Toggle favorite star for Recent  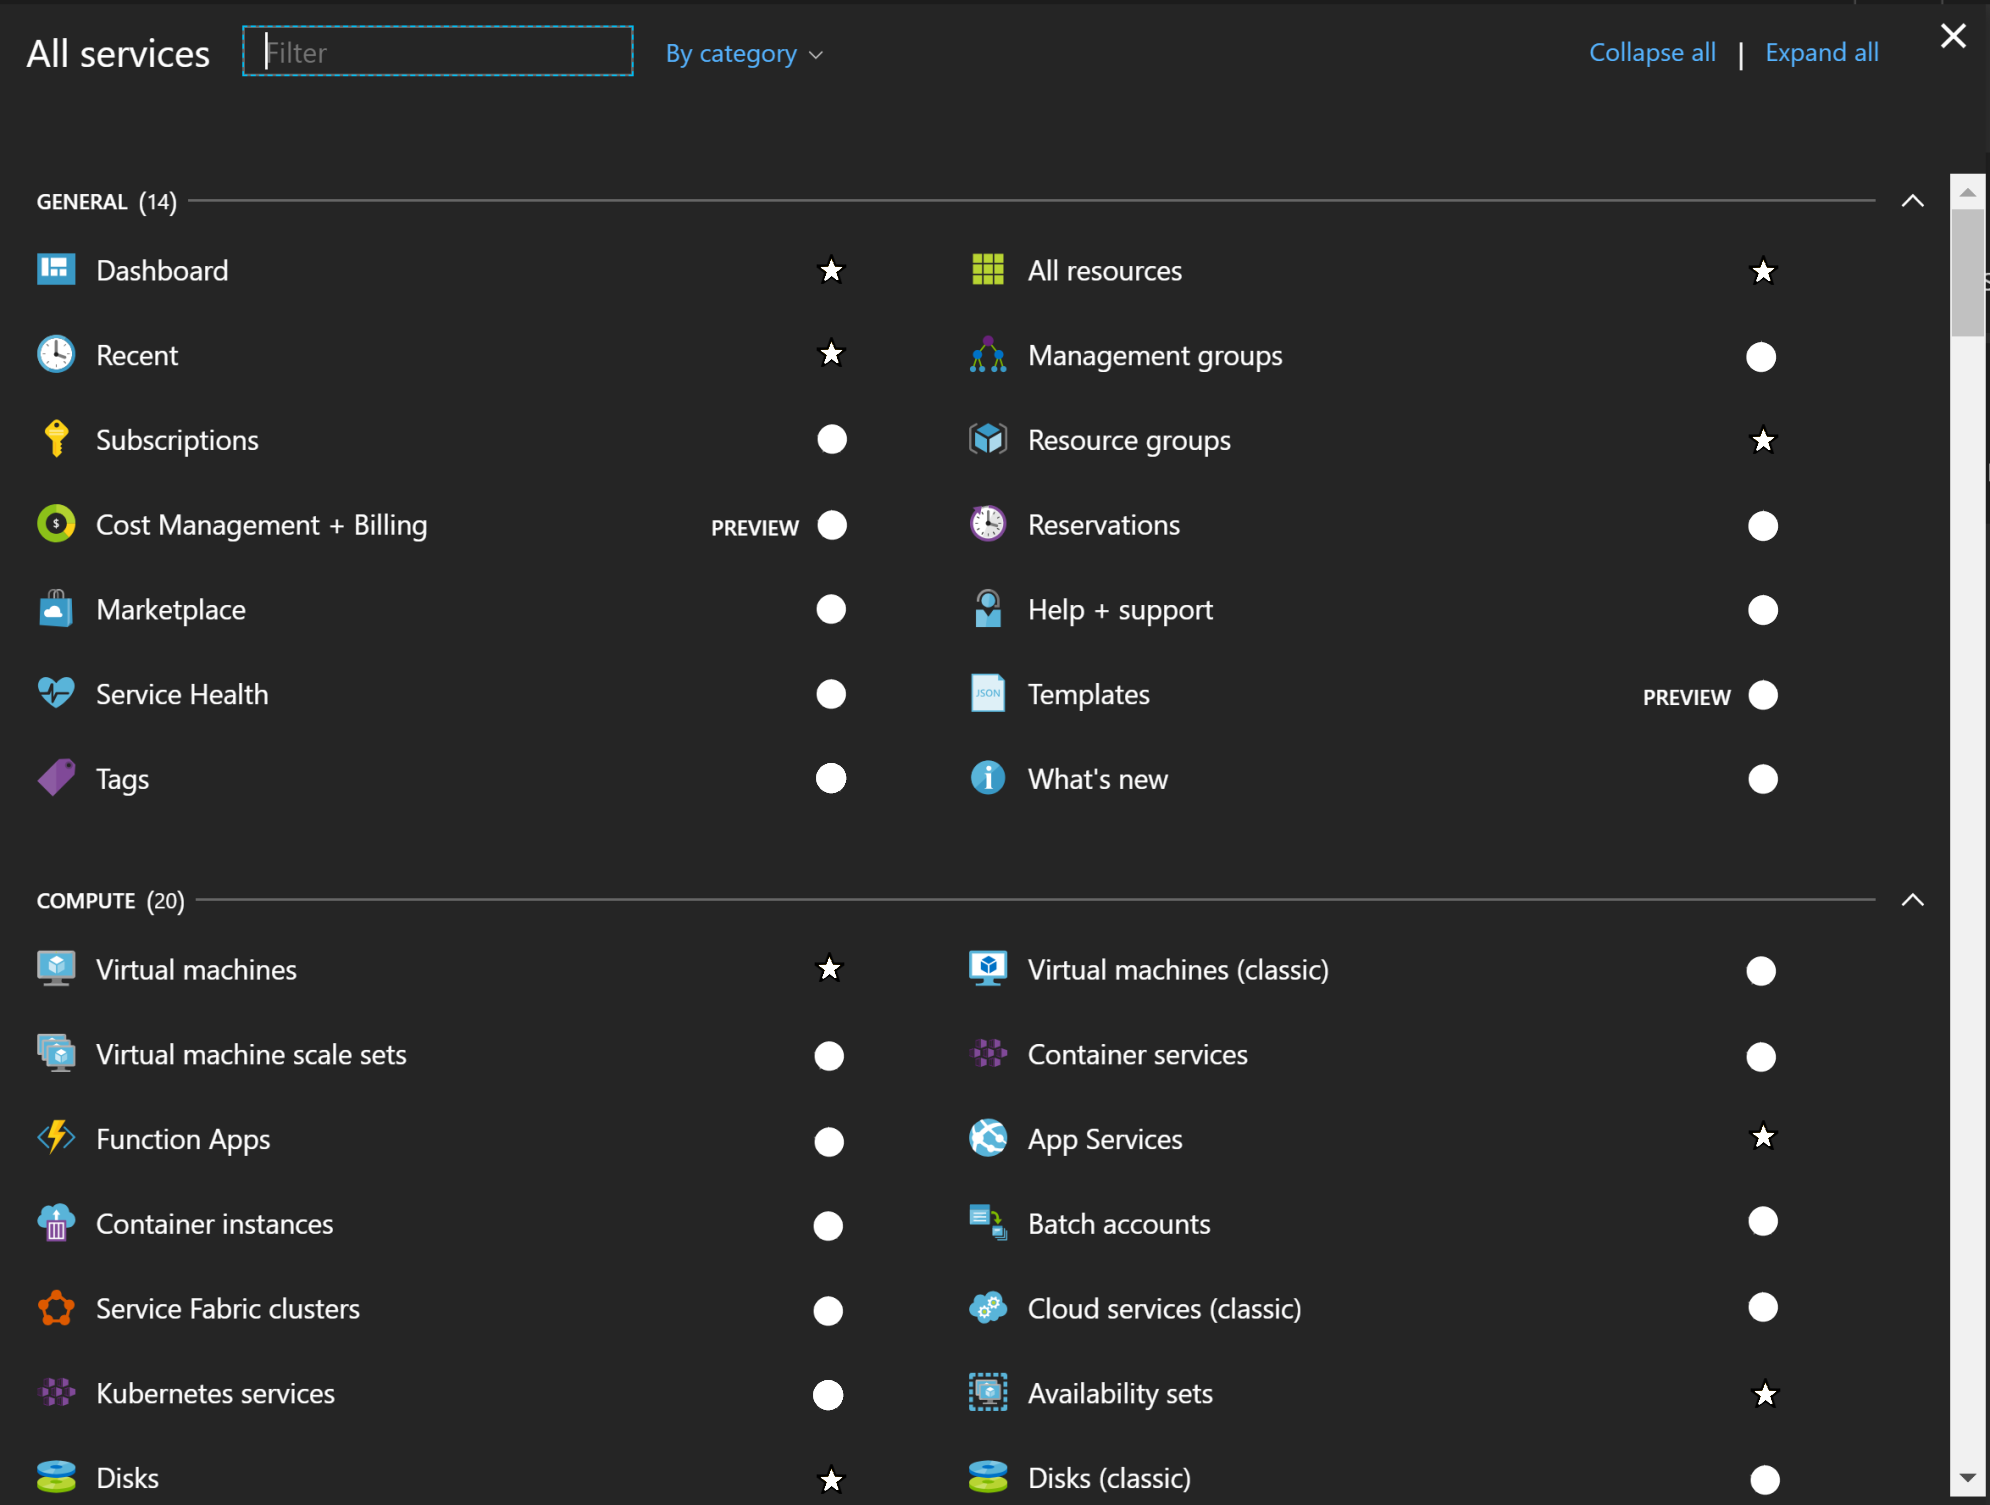tap(831, 354)
